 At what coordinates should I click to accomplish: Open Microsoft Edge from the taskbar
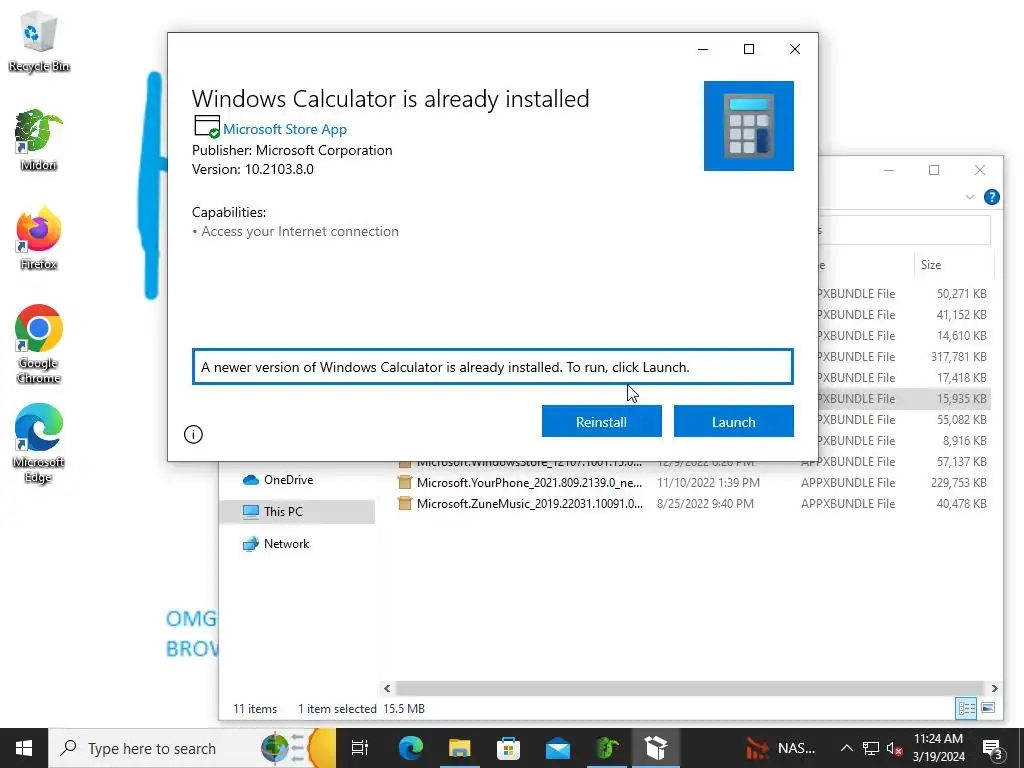(411, 748)
